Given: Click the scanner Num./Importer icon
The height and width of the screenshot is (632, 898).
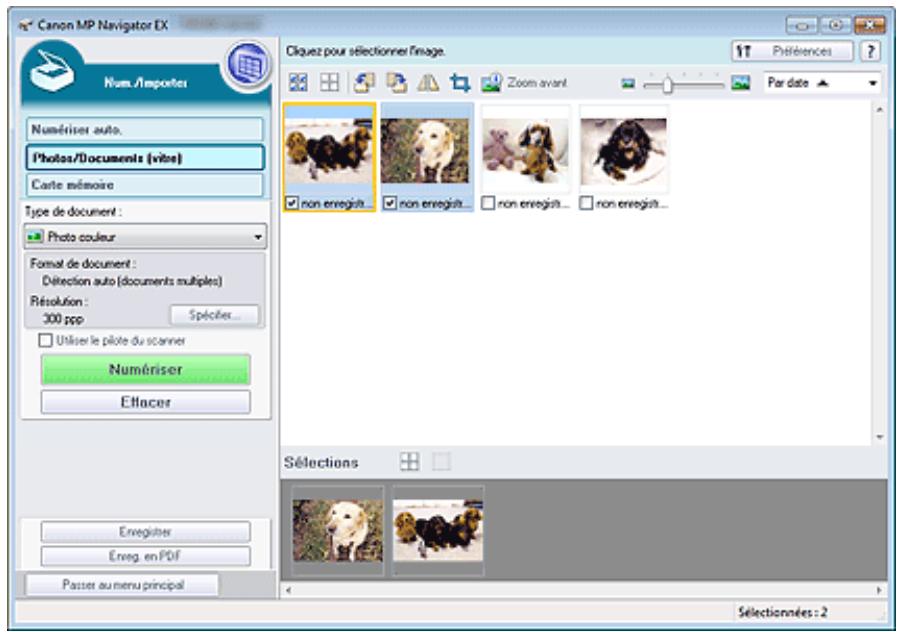Looking at the screenshot, I should point(53,70).
